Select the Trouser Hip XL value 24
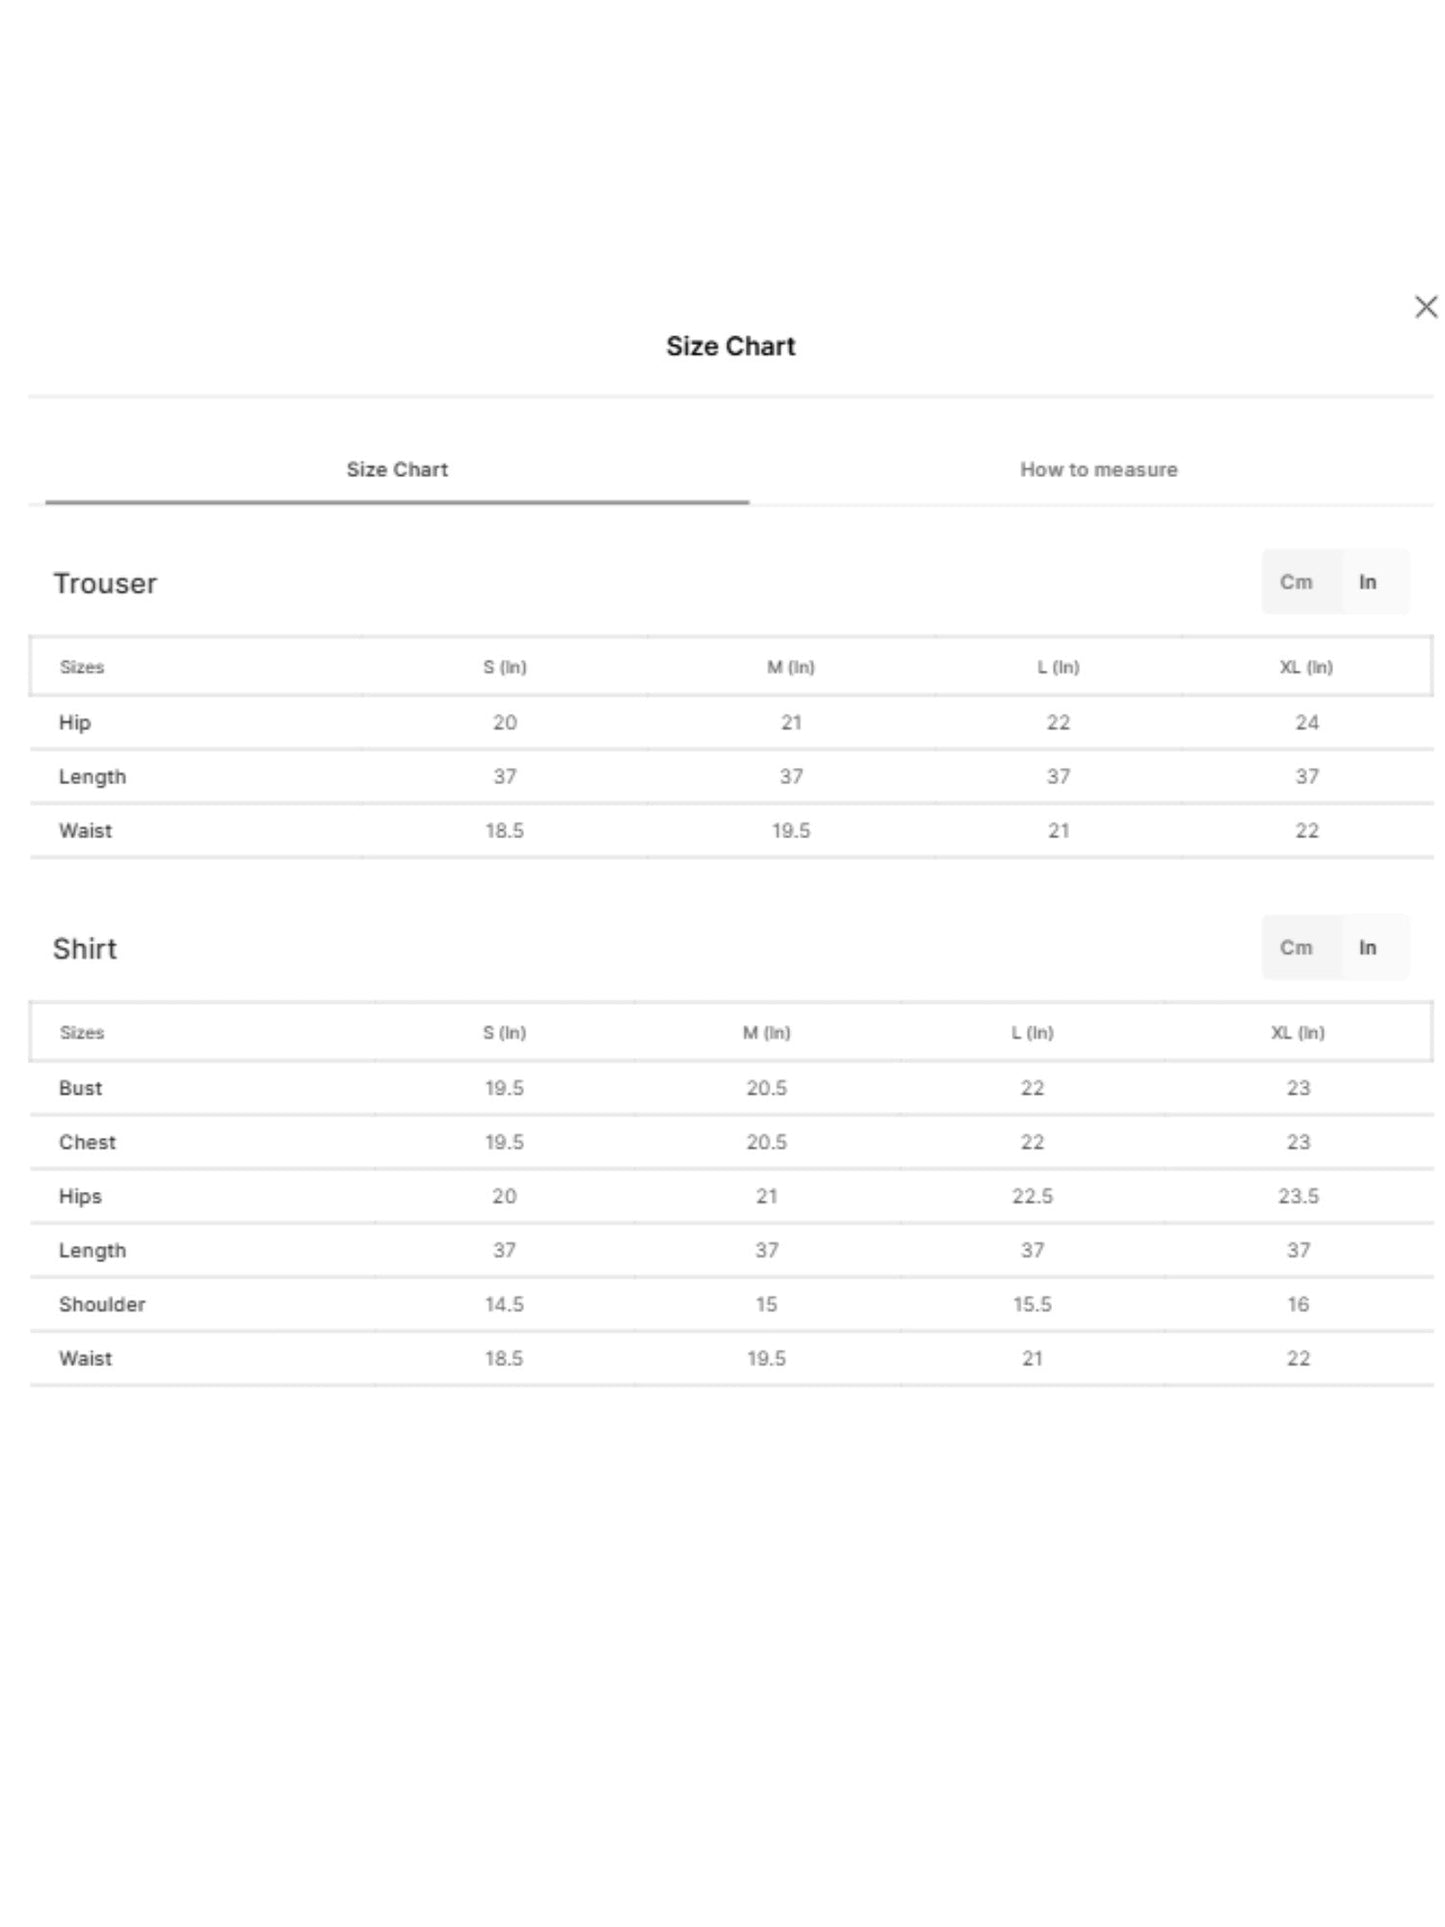The width and height of the screenshot is (1445, 1927). 1307,722
